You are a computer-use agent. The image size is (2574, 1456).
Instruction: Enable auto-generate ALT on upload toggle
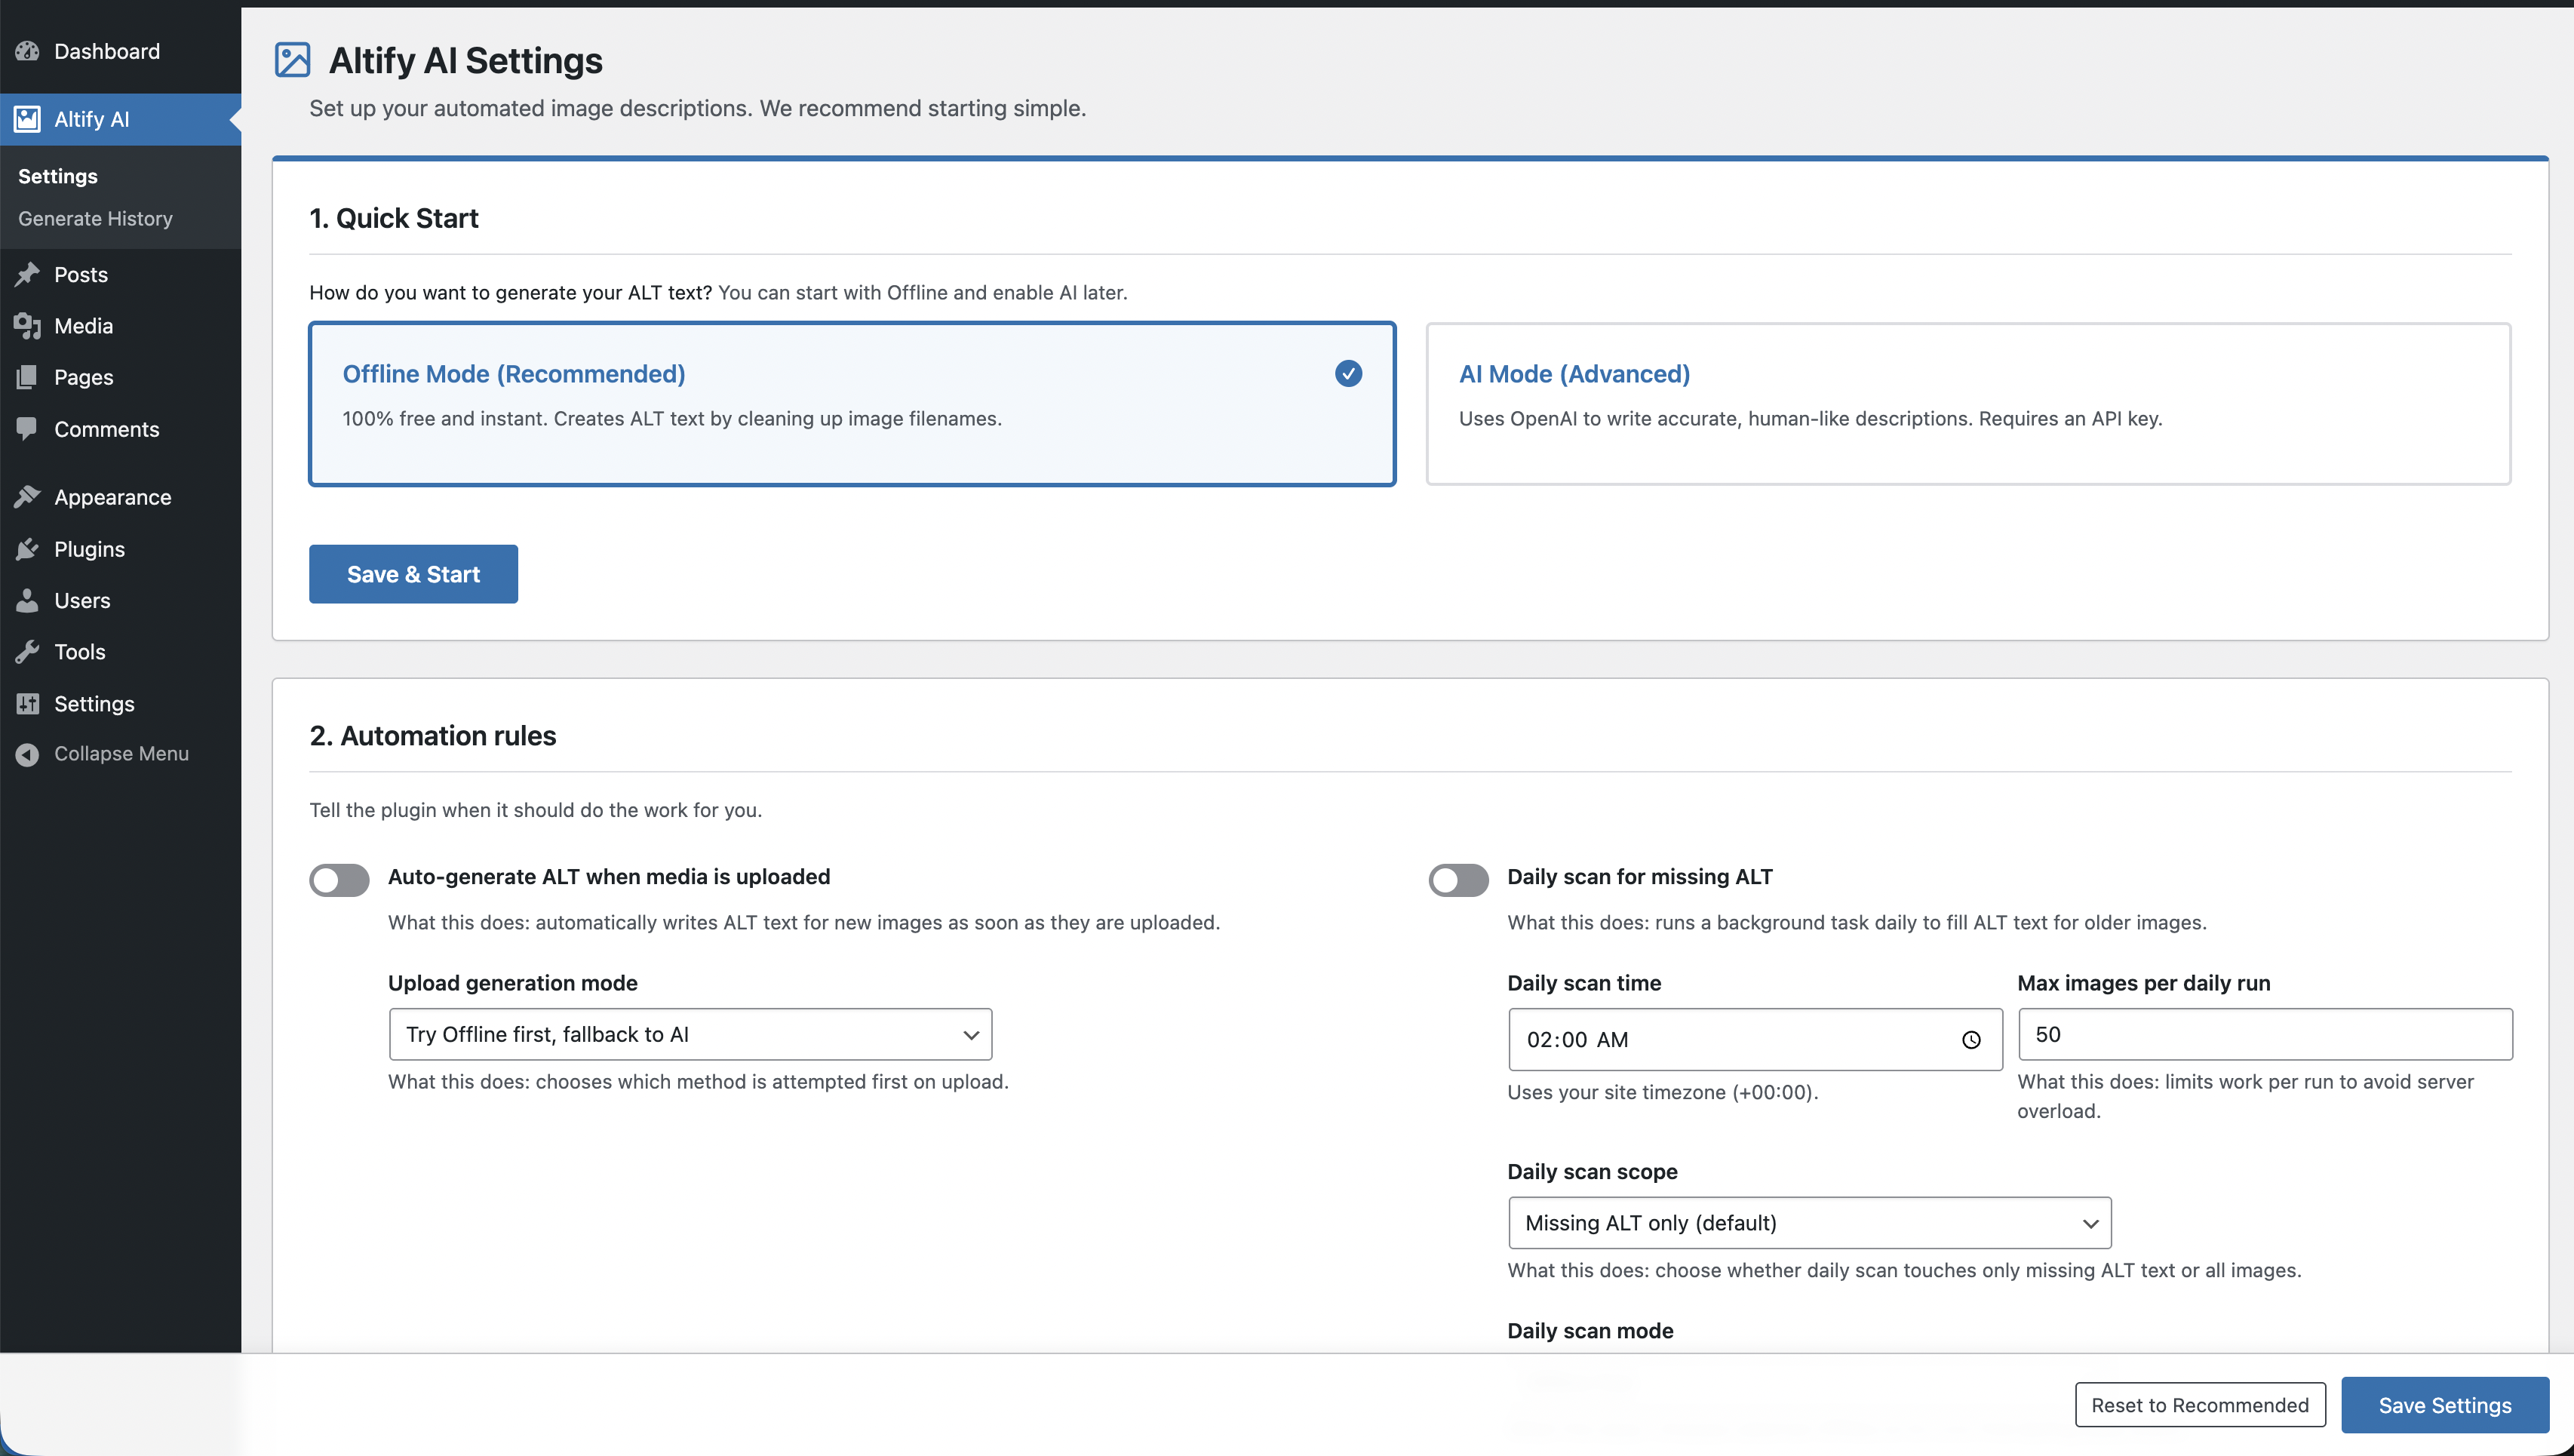pos(339,880)
